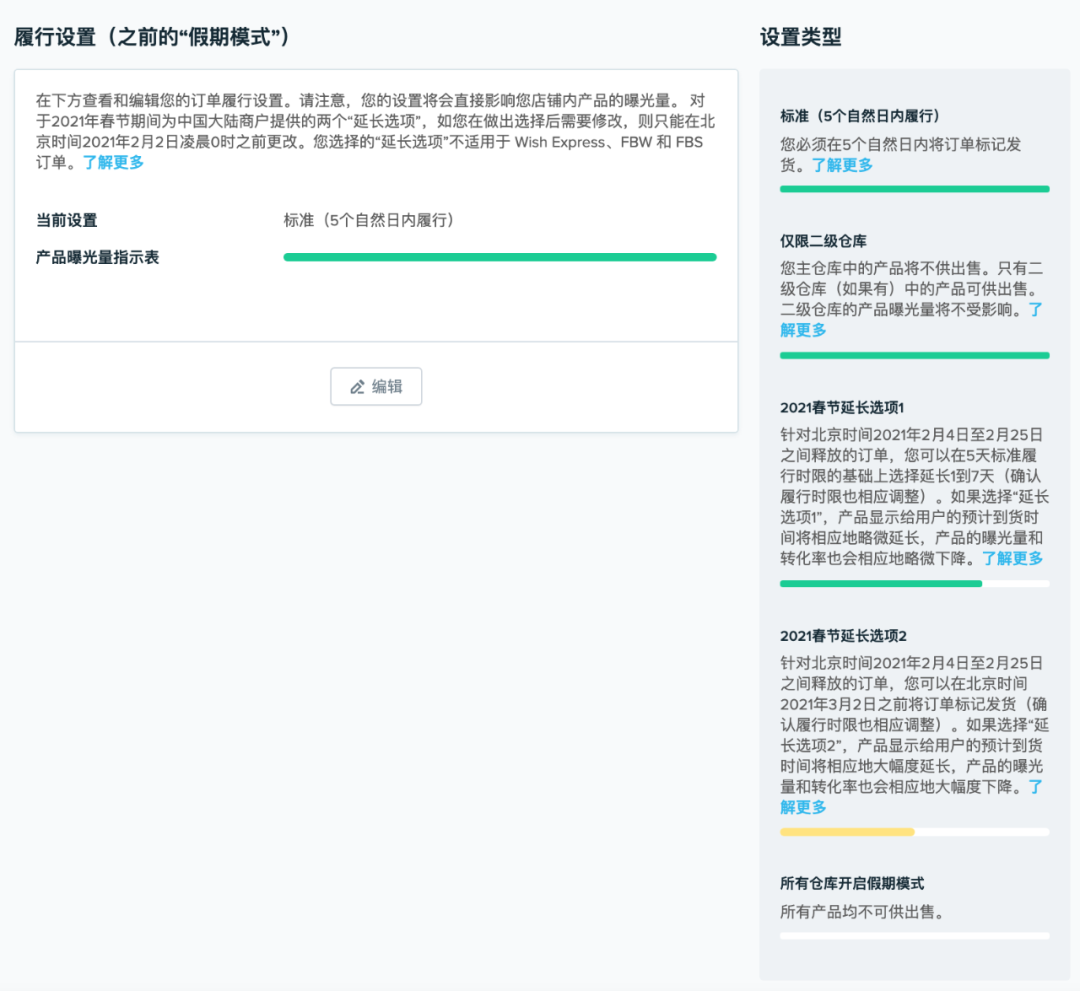The width and height of the screenshot is (1080, 991).
Task: Click the exposure bar under 标准 option
Action: point(914,189)
